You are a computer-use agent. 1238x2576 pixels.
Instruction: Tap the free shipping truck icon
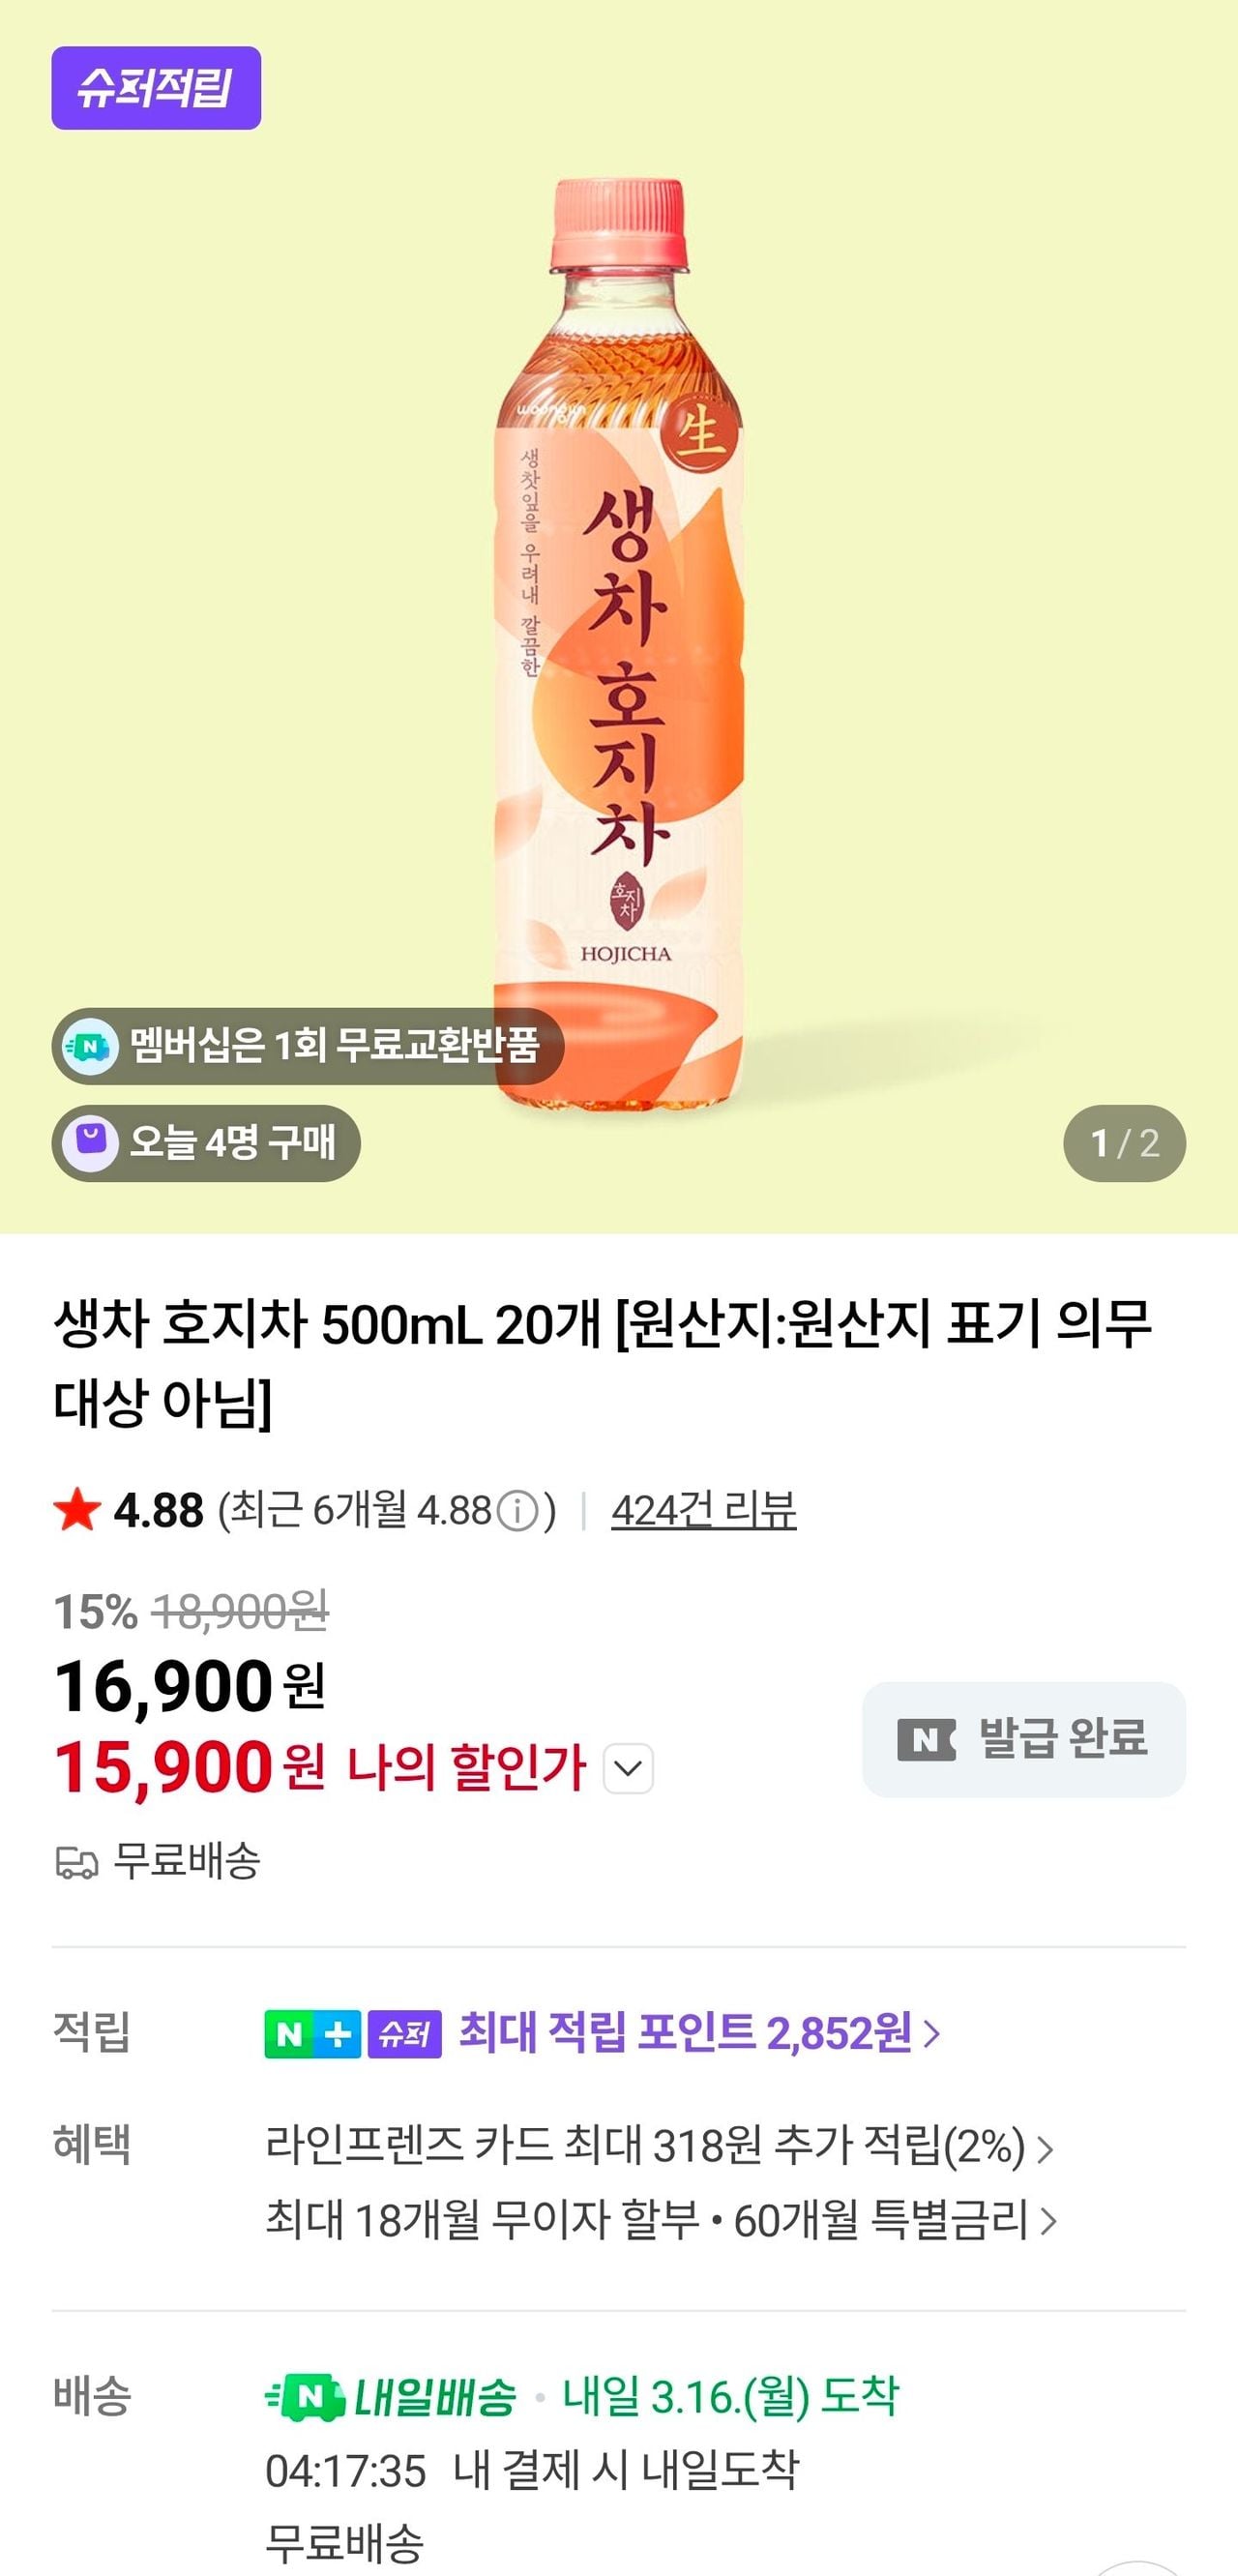[76, 1863]
